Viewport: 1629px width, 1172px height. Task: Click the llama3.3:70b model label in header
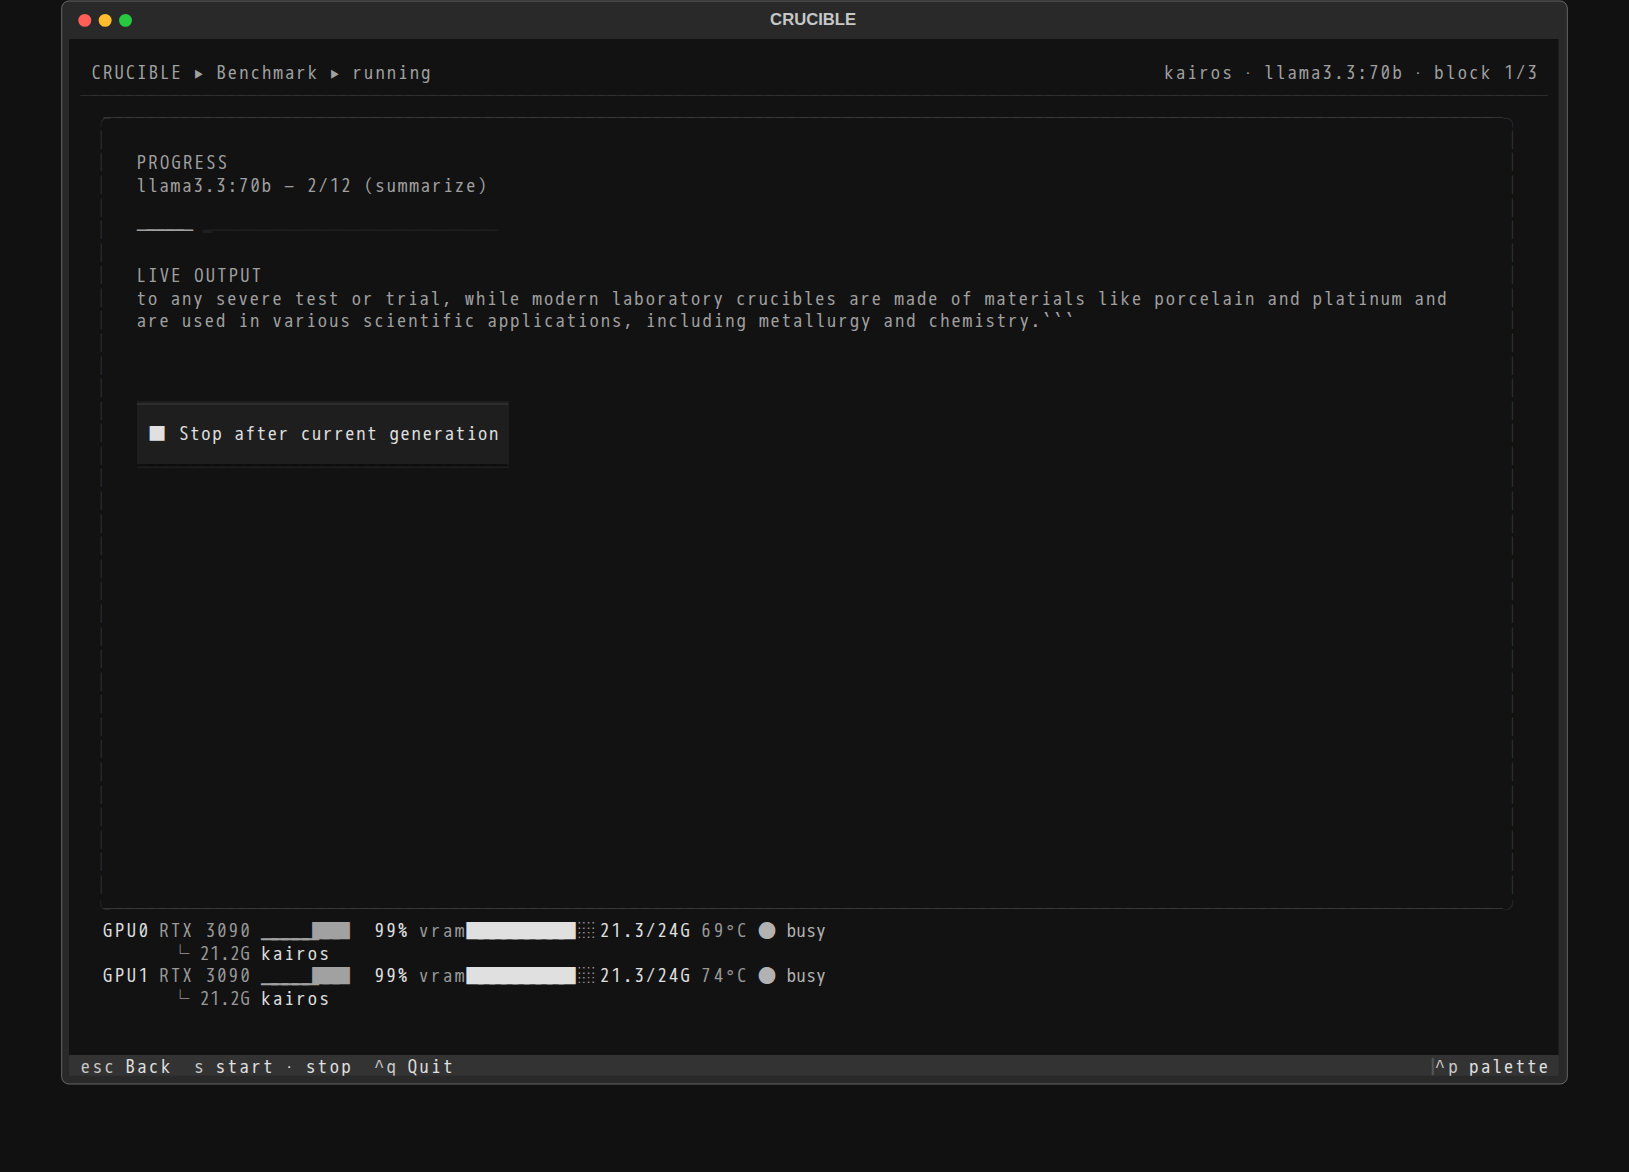tap(1334, 73)
